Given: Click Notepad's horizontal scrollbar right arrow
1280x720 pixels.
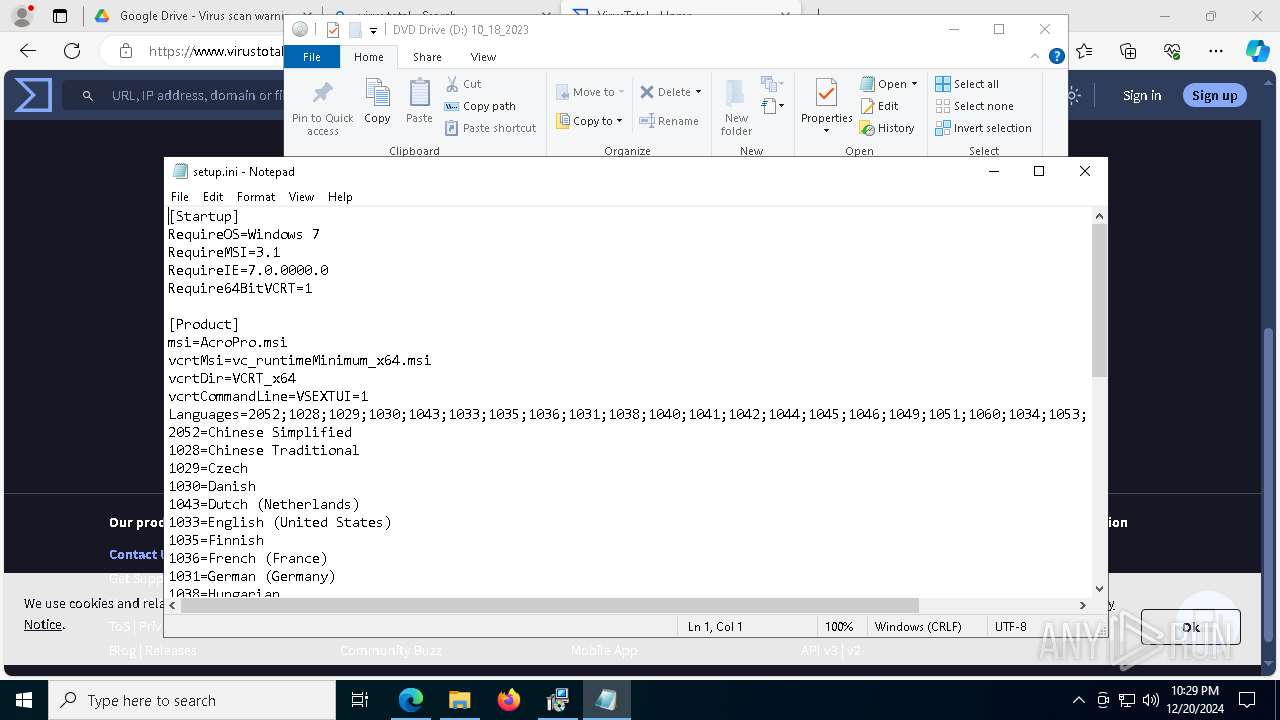Looking at the screenshot, I should point(1082,605).
